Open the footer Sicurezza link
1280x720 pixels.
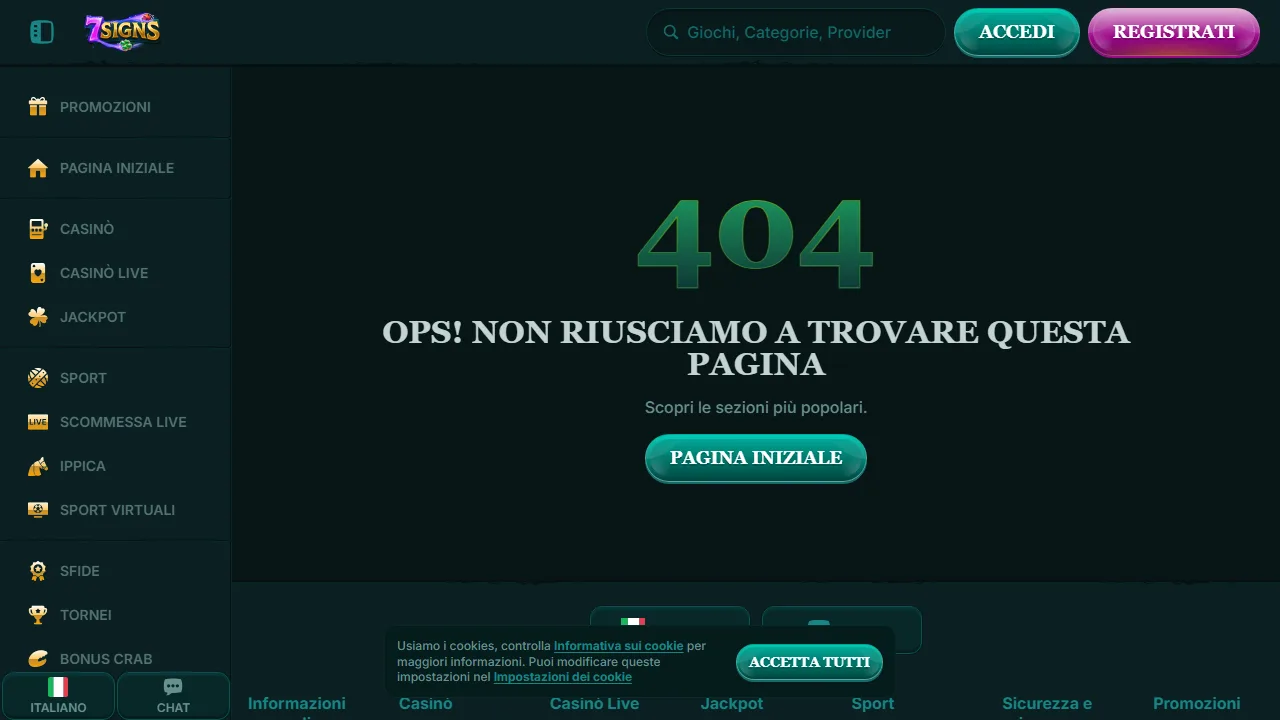pos(1047,704)
